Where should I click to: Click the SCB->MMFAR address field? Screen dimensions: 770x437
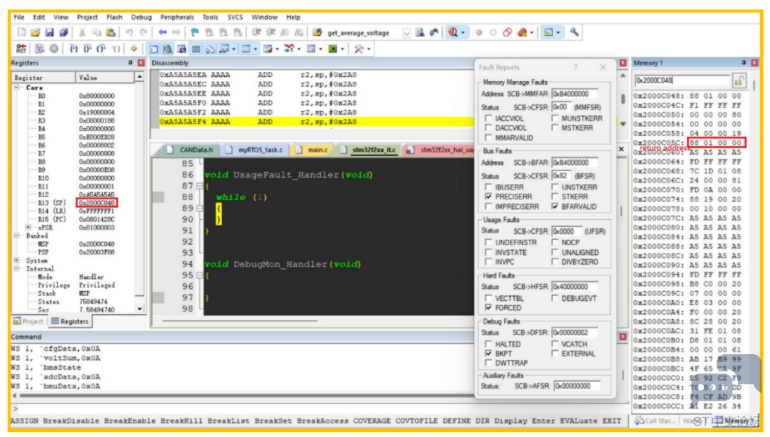tap(575, 94)
